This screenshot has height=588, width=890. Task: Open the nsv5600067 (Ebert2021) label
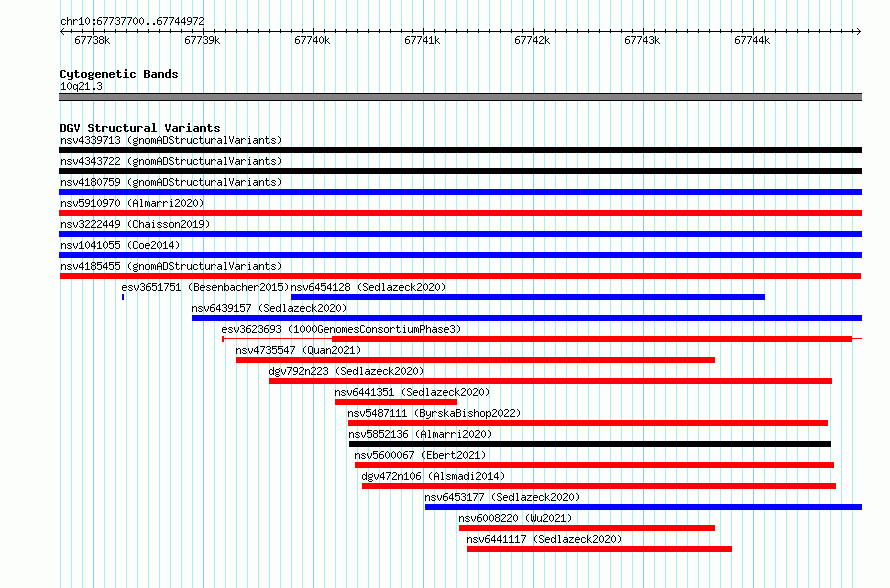pos(420,455)
